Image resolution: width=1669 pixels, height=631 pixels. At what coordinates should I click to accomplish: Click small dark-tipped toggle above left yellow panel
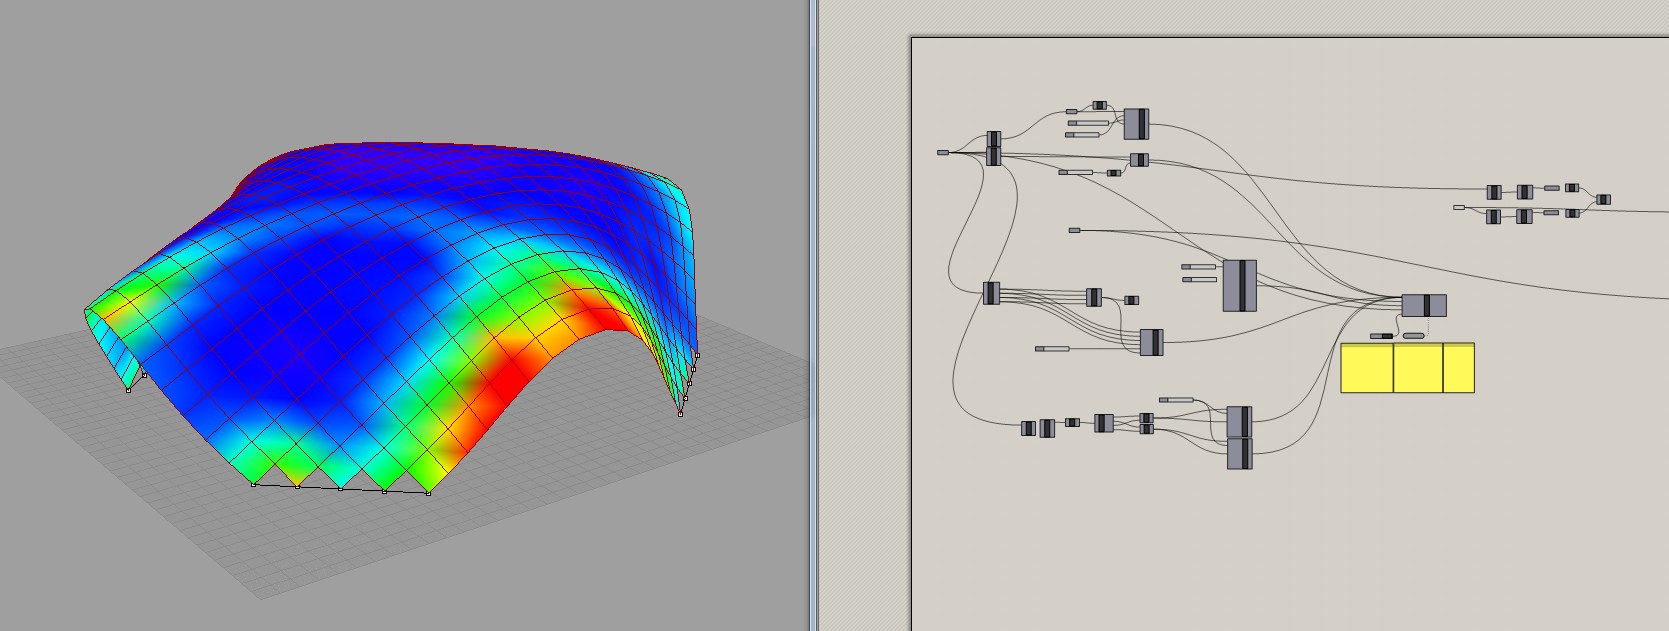[1382, 336]
